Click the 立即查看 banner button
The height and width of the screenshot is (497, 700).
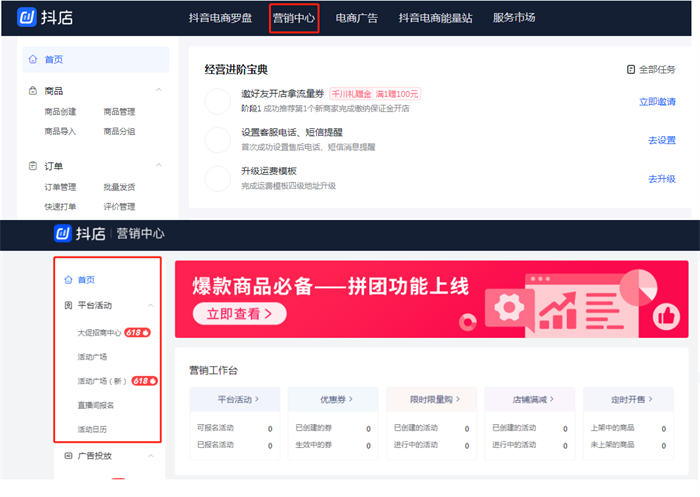pyautogui.click(x=239, y=314)
